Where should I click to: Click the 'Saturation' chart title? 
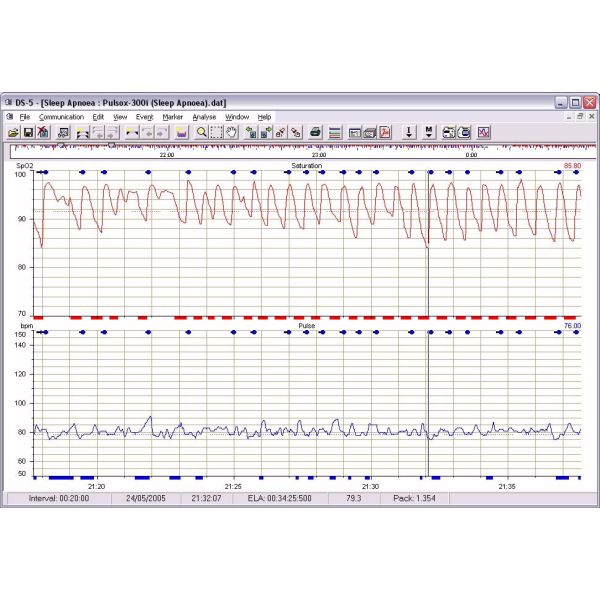pos(307,166)
